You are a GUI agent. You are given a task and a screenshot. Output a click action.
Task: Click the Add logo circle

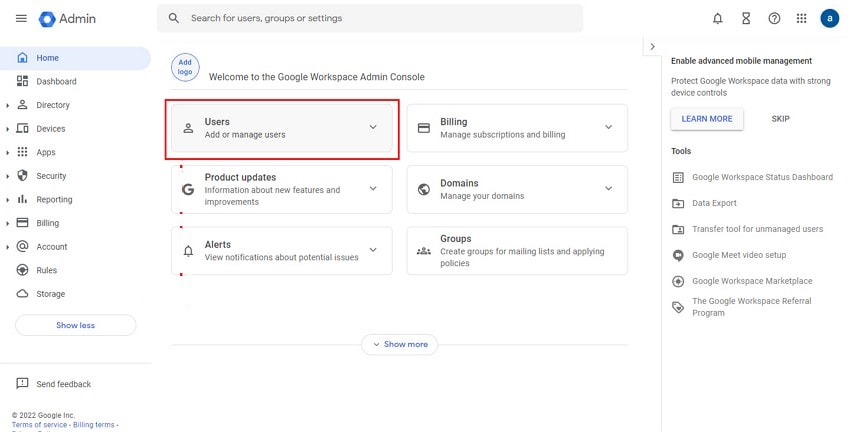click(185, 67)
